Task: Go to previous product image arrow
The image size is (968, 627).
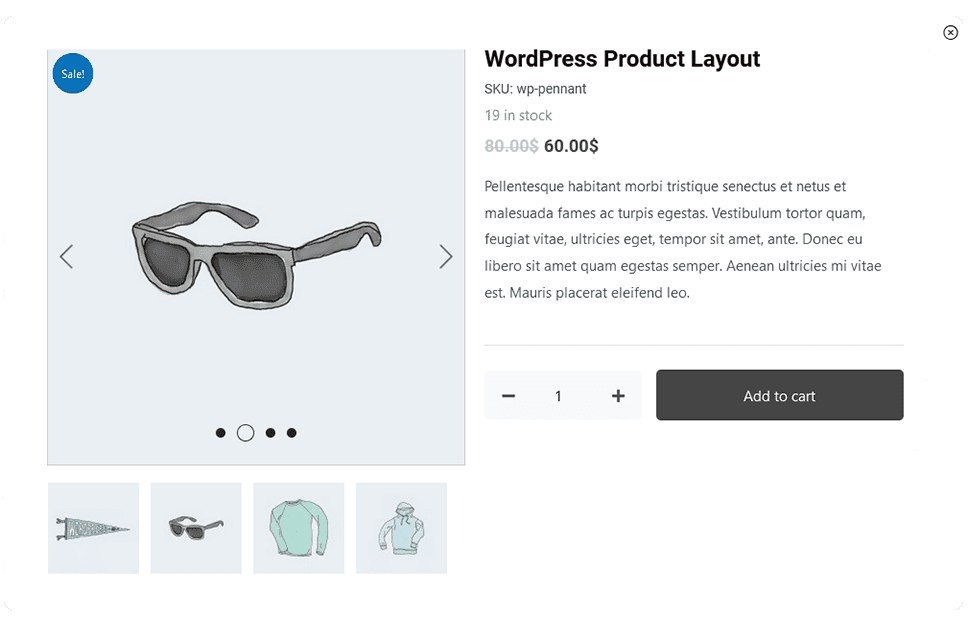Action: coord(66,257)
